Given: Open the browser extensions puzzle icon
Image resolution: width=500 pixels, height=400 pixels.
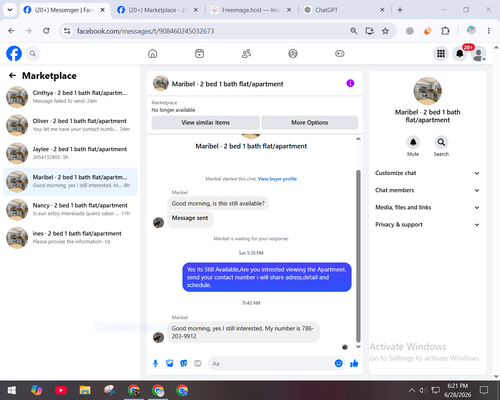Looking at the screenshot, I should coord(445,31).
